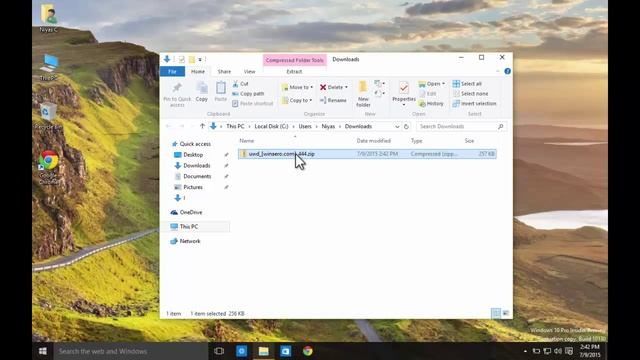Open the volume control tray icon
The height and width of the screenshot is (360, 640).
click(558, 351)
